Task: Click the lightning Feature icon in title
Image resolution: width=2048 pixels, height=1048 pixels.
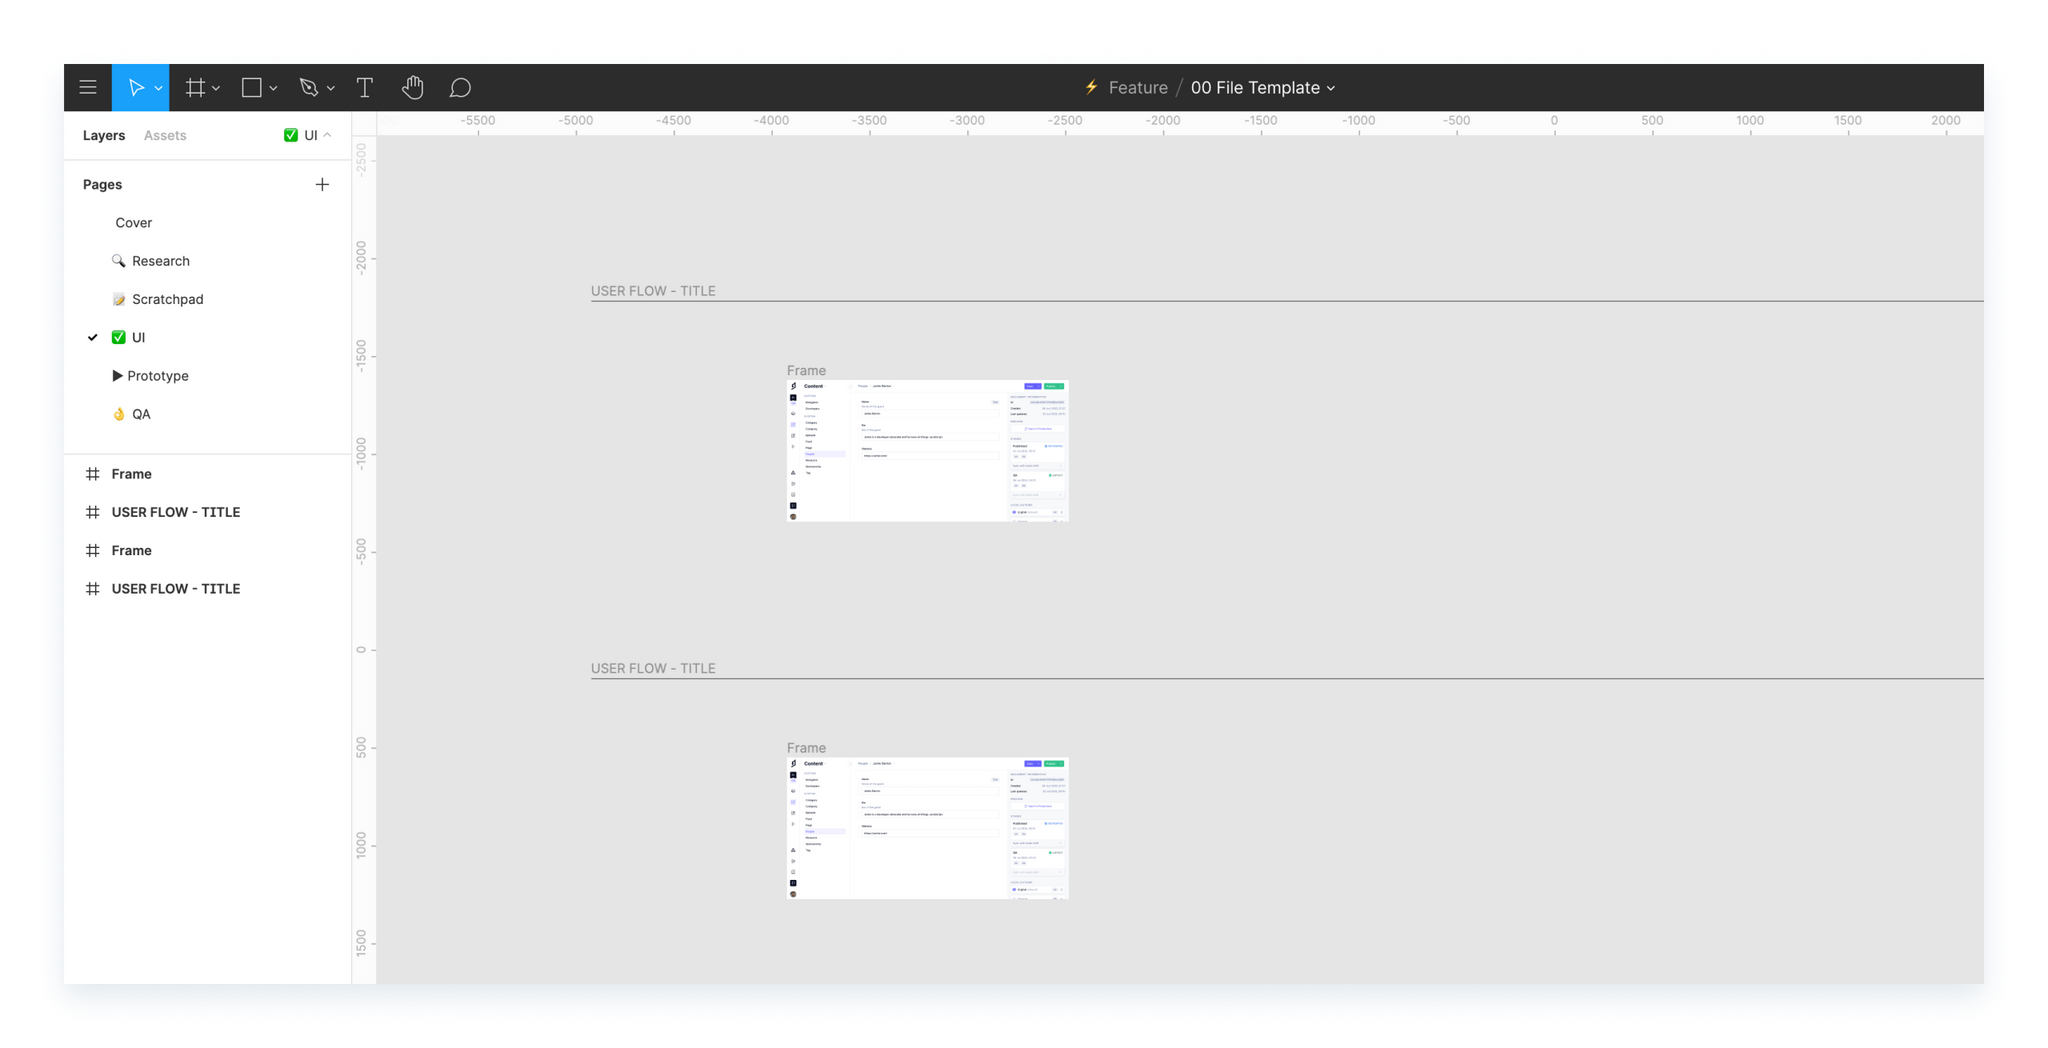Action: [1092, 87]
